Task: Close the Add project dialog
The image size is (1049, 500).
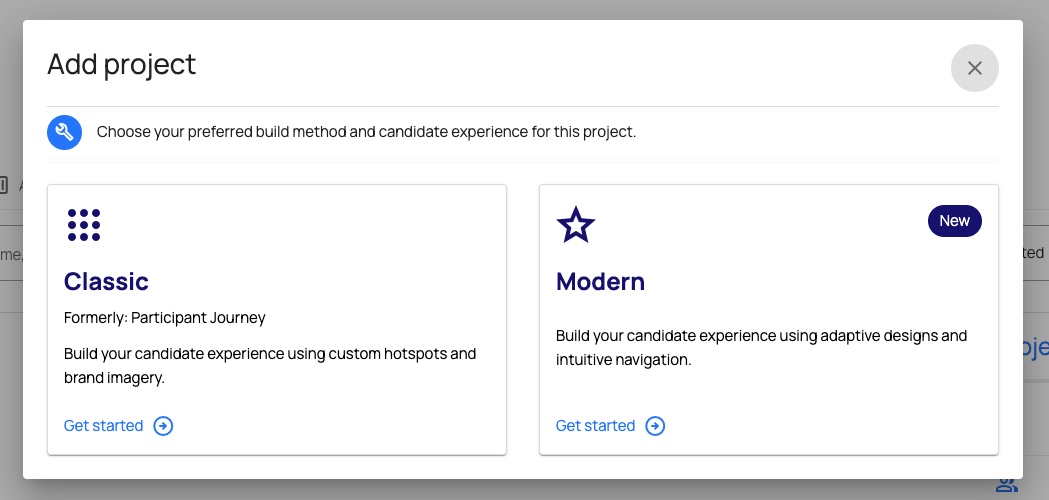Action: click(974, 68)
